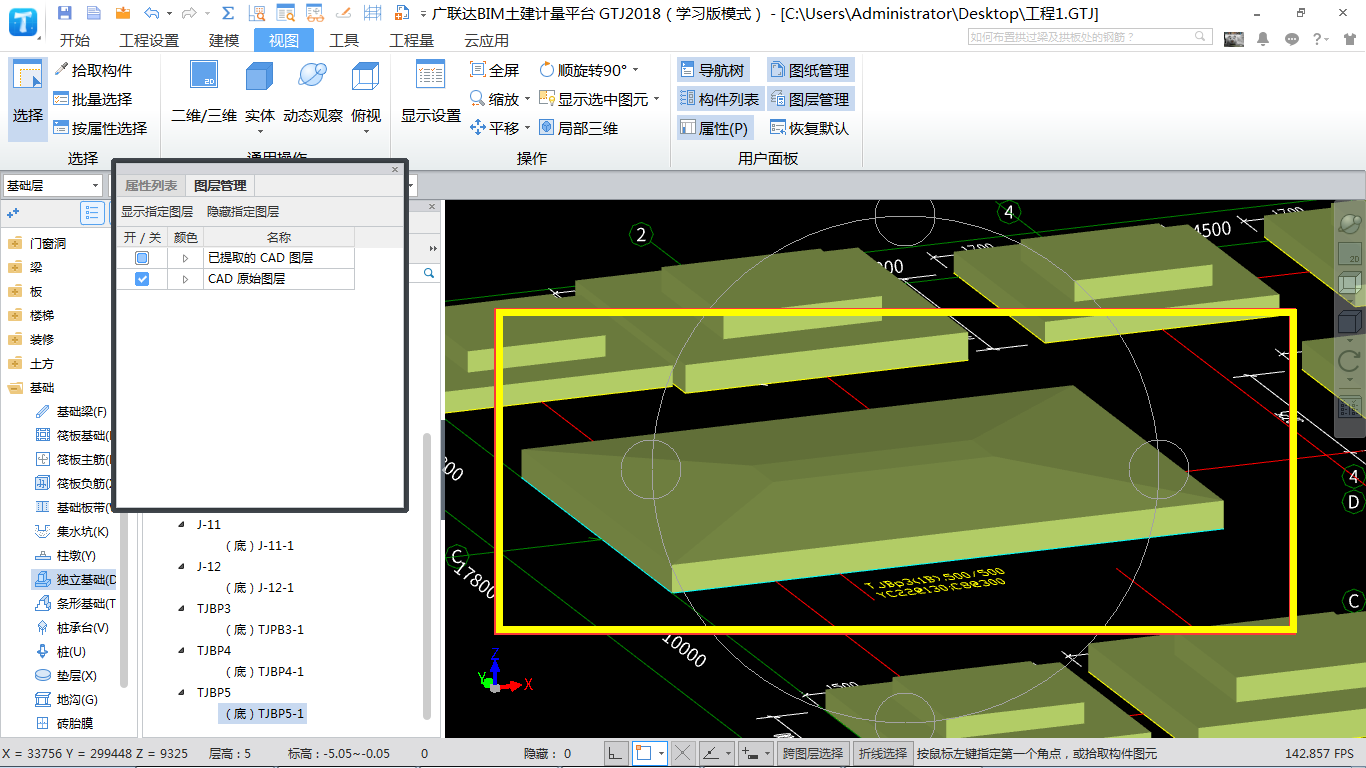Image resolution: width=1366 pixels, height=768 pixels.
Task: Click the help question mark icon
Action: coord(1319,39)
